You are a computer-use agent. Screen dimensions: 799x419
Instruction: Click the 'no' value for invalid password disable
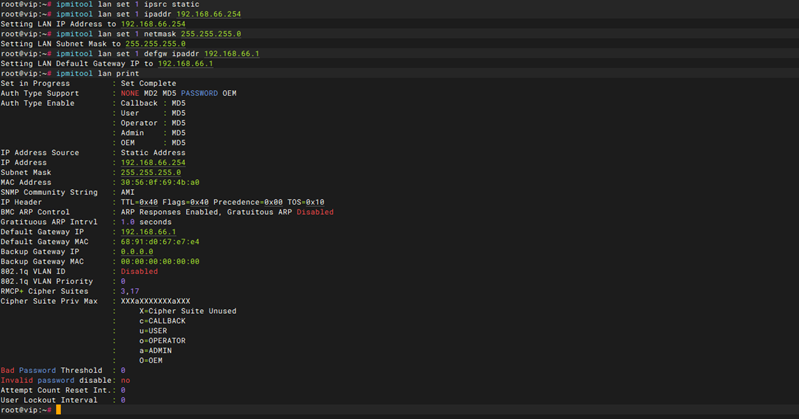coord(125,380)
